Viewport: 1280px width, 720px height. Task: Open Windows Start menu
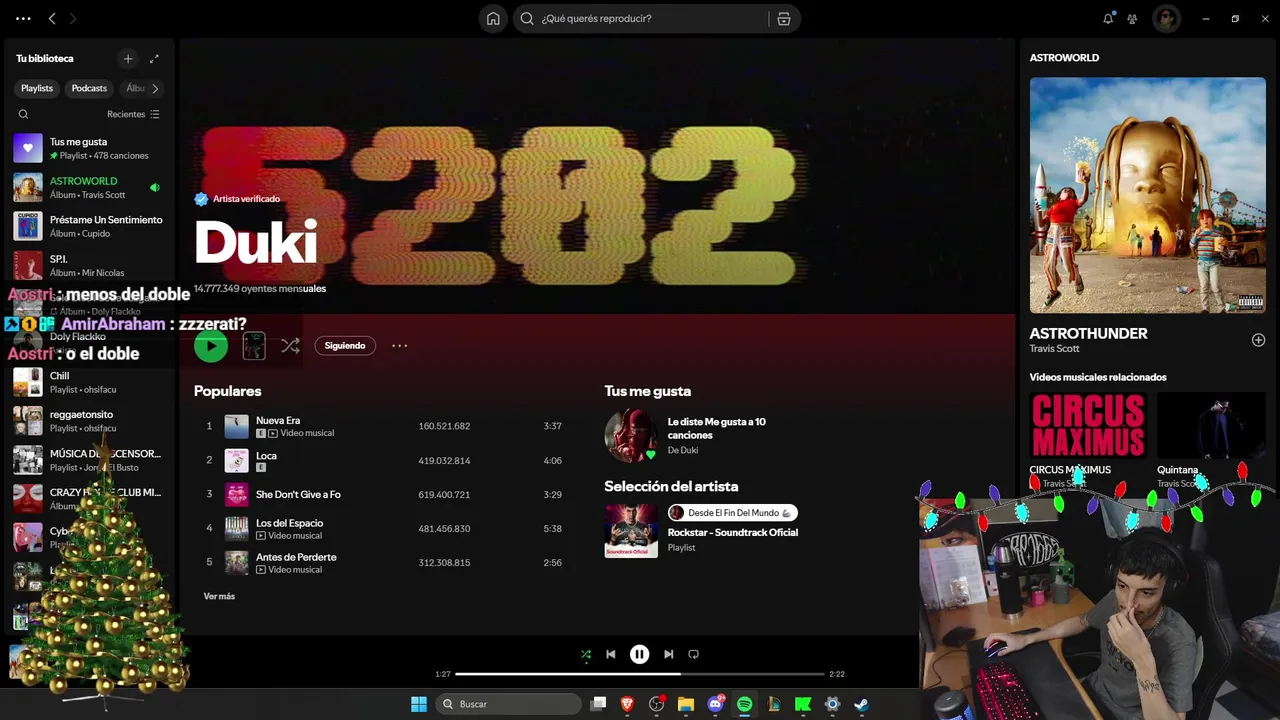(419, 704)
